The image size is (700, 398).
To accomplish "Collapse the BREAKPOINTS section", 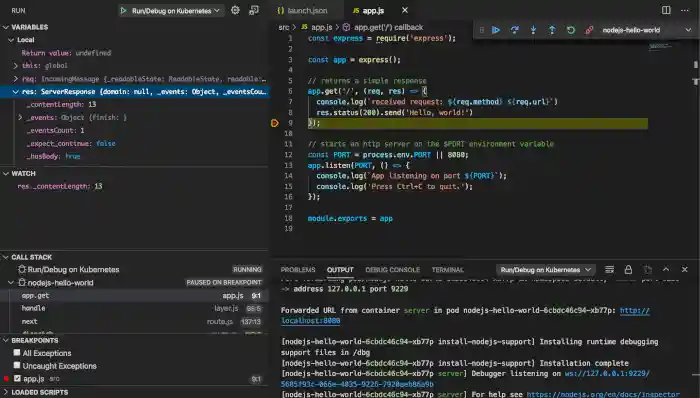I will (6, 340).
